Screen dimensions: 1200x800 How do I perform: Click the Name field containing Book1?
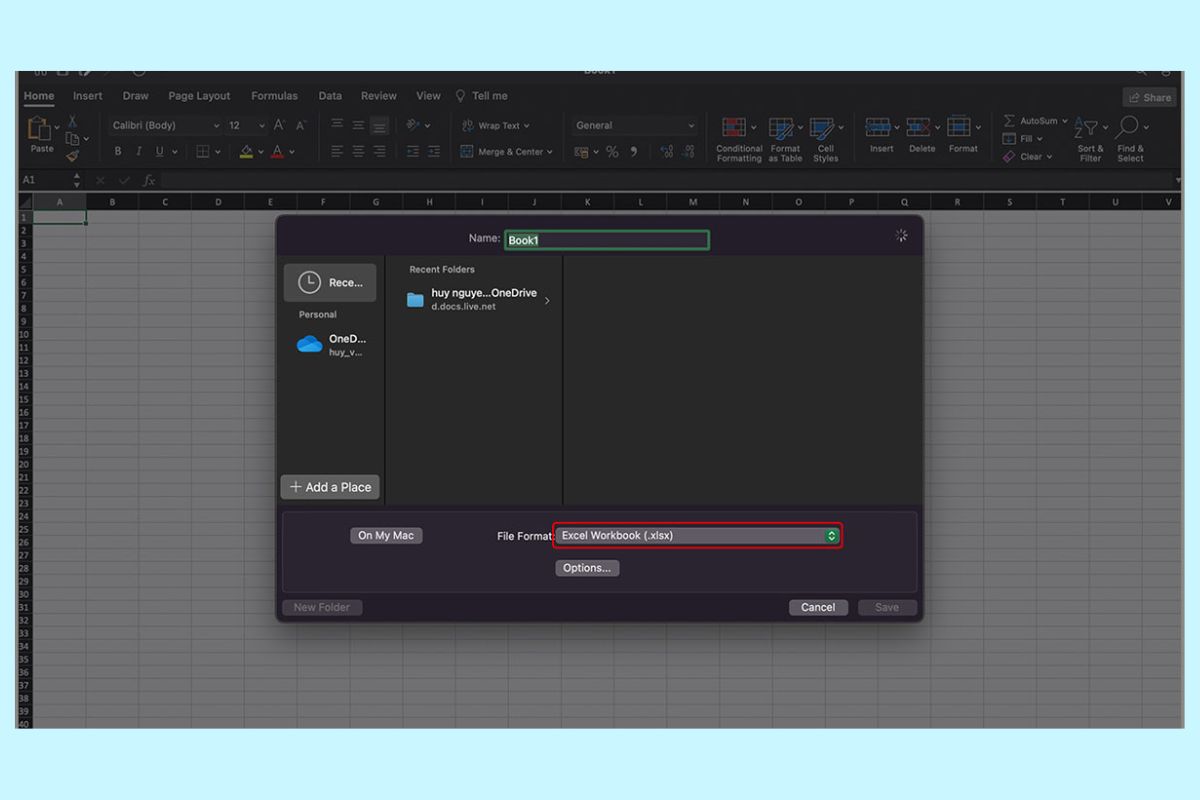coord(607,240)
